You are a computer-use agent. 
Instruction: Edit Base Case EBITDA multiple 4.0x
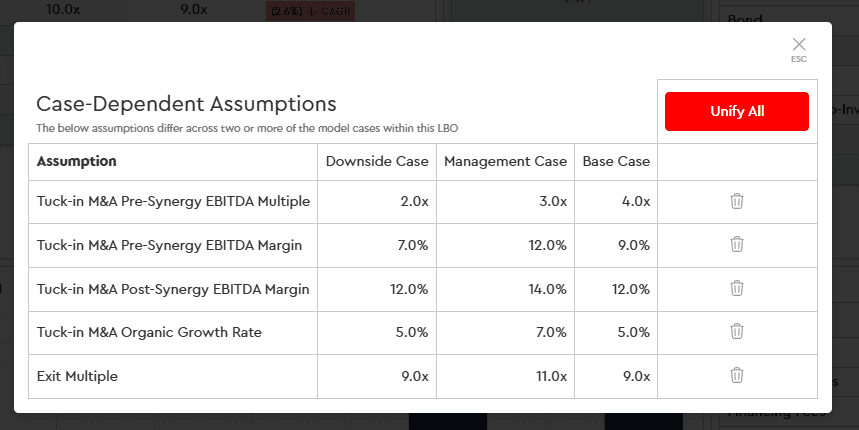635,201
